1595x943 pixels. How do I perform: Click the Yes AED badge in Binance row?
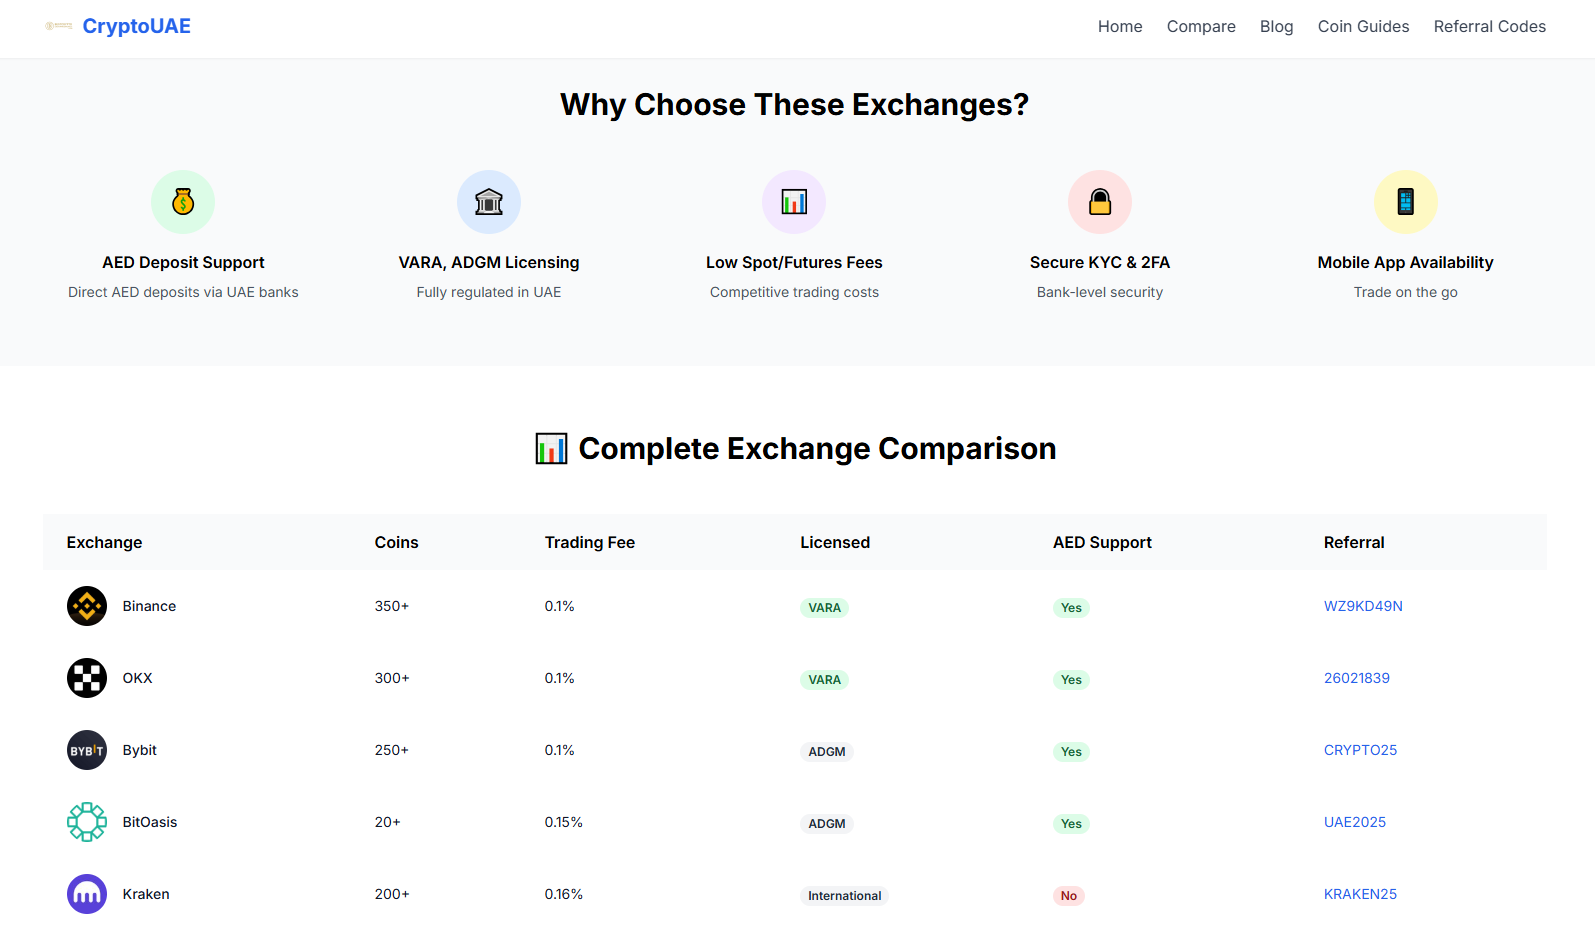(1071, 608)
